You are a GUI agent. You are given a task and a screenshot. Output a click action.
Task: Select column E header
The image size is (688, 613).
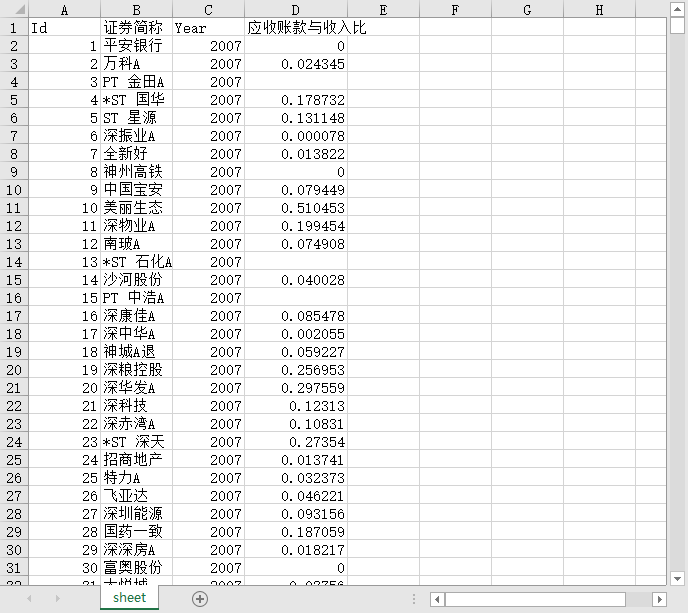pyautogui.click(x=383, y=10)
